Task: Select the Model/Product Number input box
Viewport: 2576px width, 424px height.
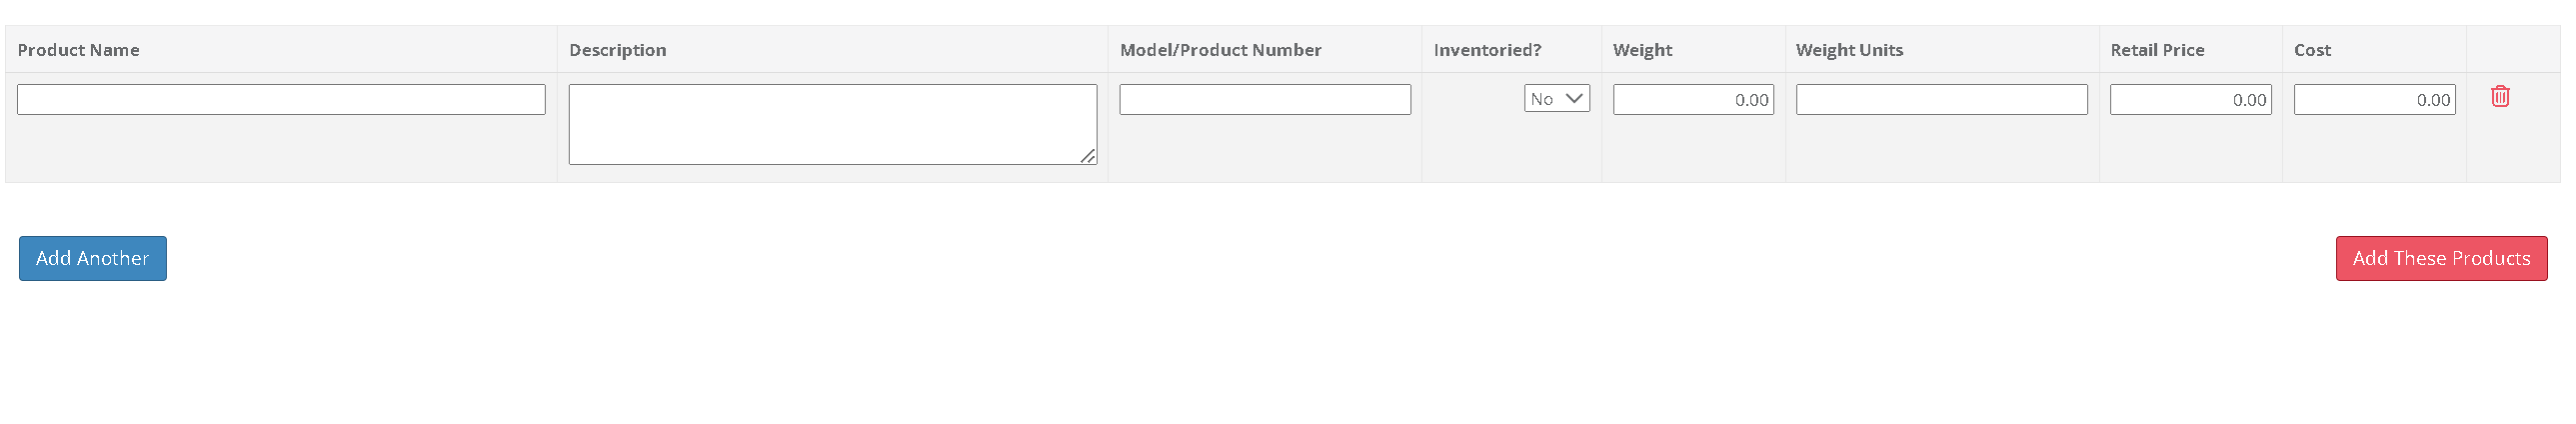Action: tap(1265, 100)
